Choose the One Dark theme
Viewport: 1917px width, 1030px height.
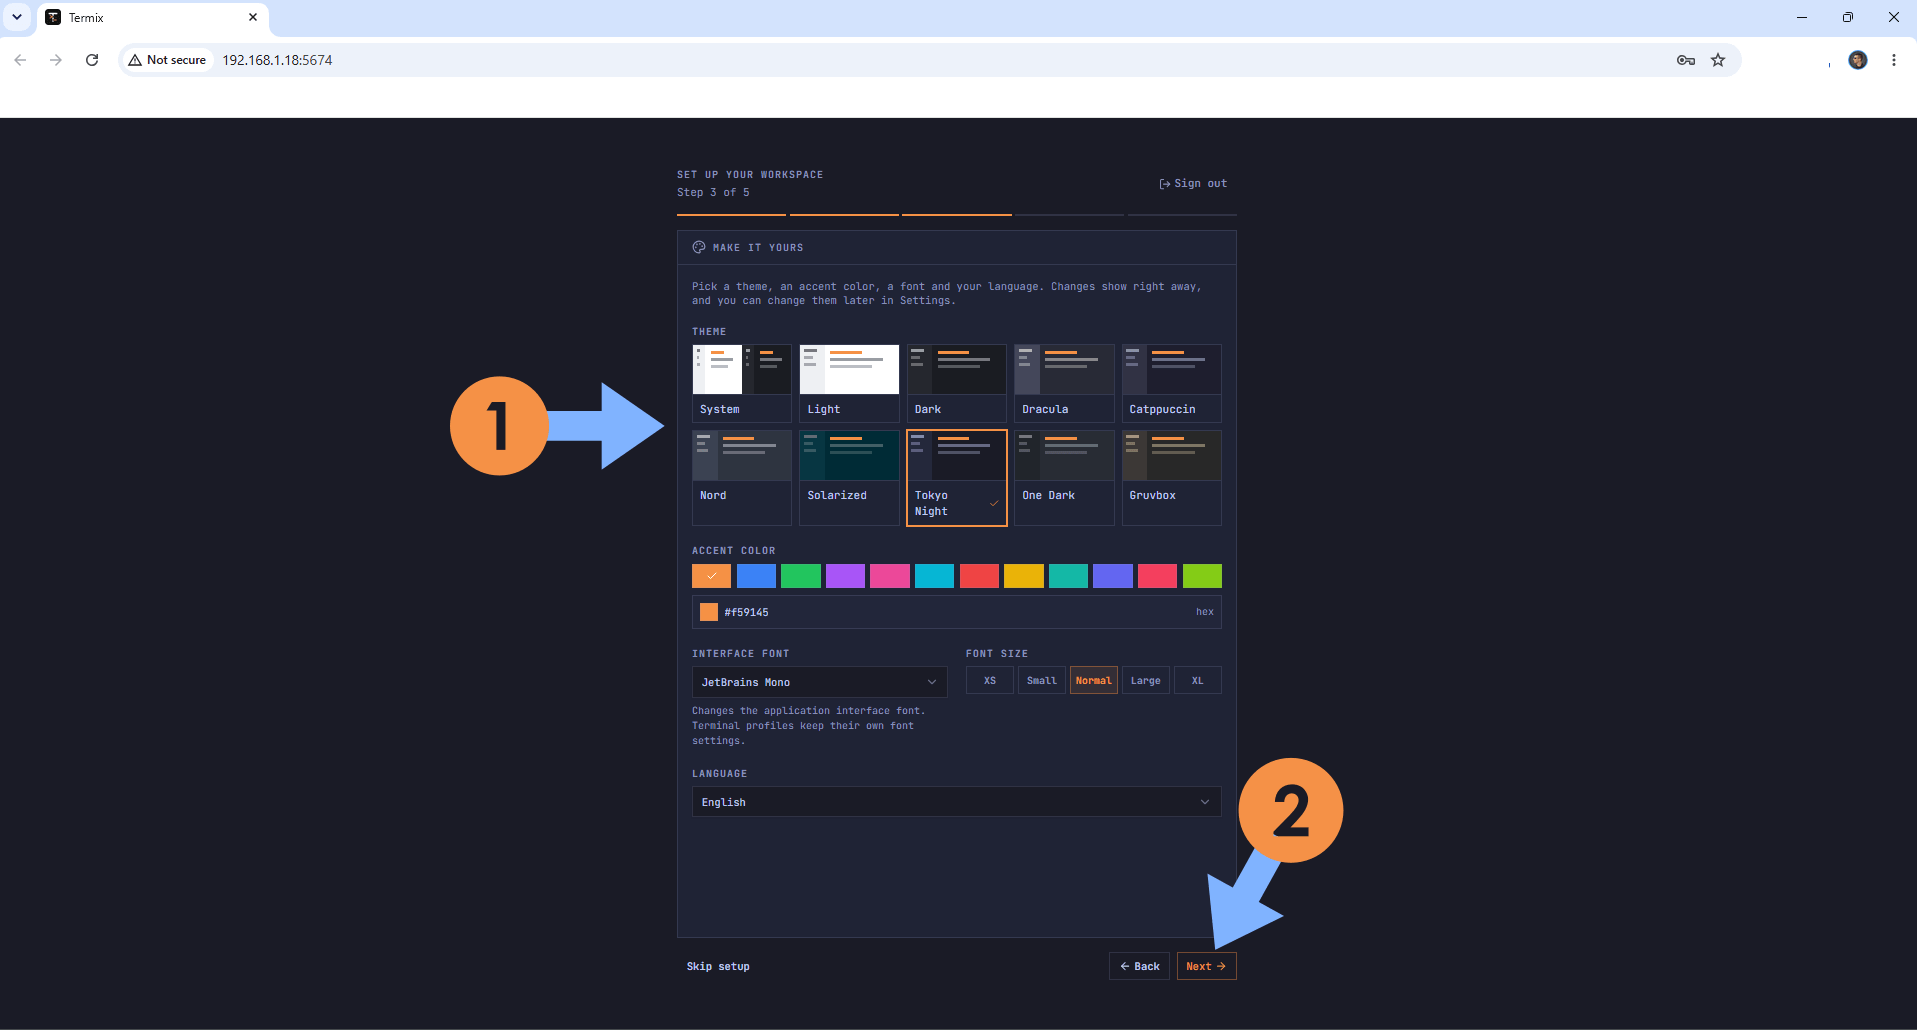(x=1064, y=478)
